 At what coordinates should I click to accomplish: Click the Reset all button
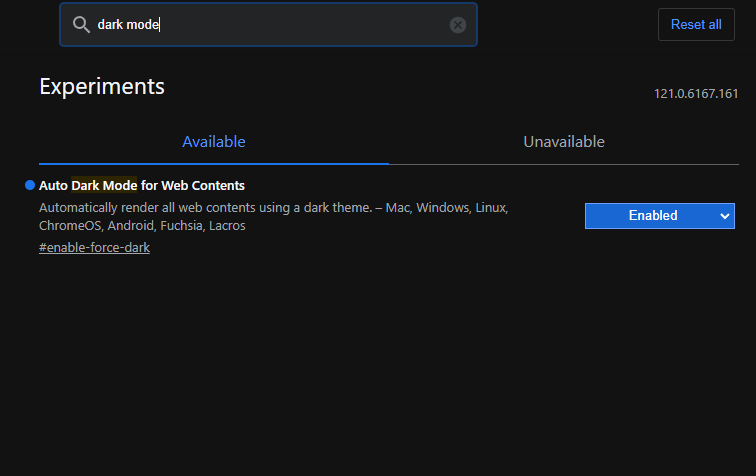(696, 25)
